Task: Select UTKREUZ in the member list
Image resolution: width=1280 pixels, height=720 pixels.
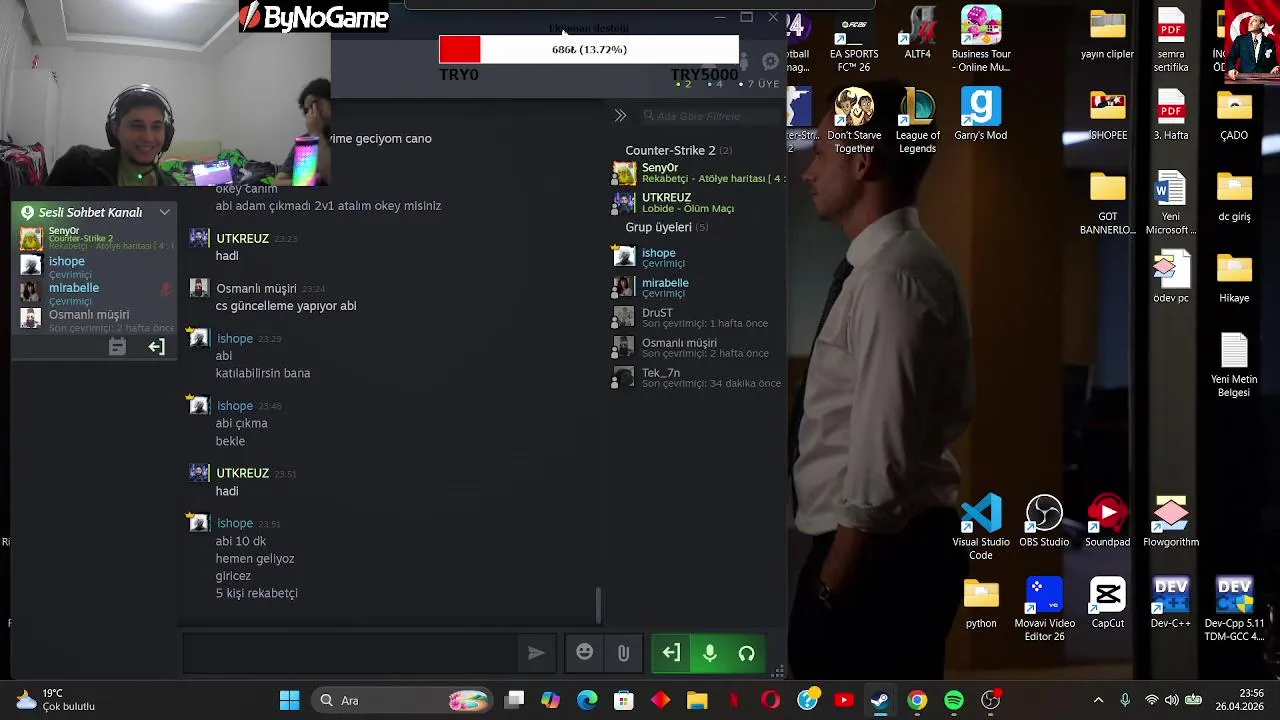Action: (666, 198)
